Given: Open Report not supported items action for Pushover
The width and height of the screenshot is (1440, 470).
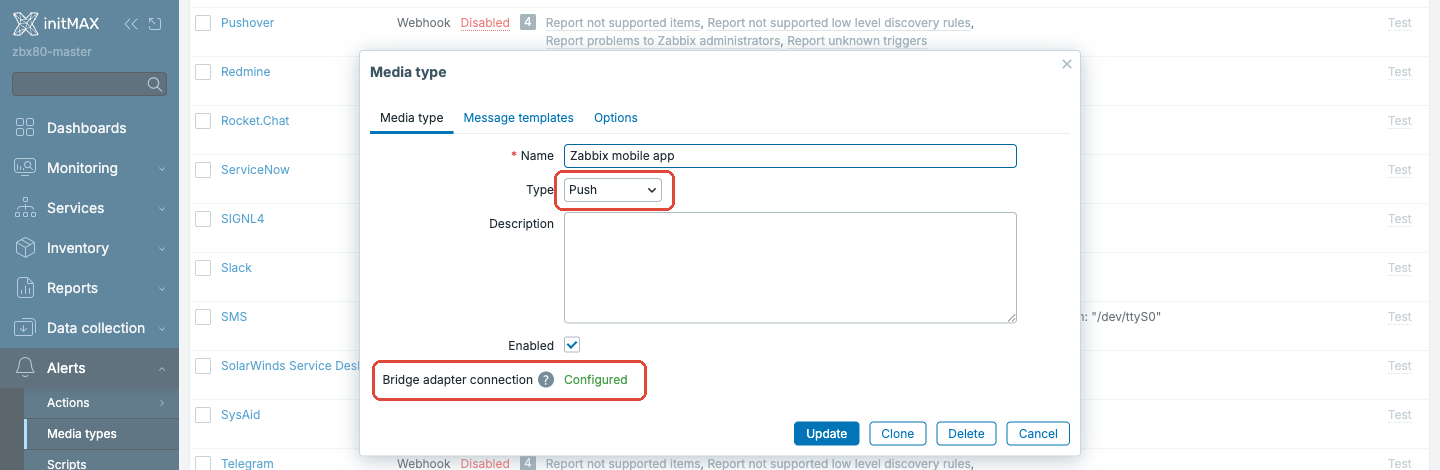Looking at the screenshot, I should coord(624,22).
